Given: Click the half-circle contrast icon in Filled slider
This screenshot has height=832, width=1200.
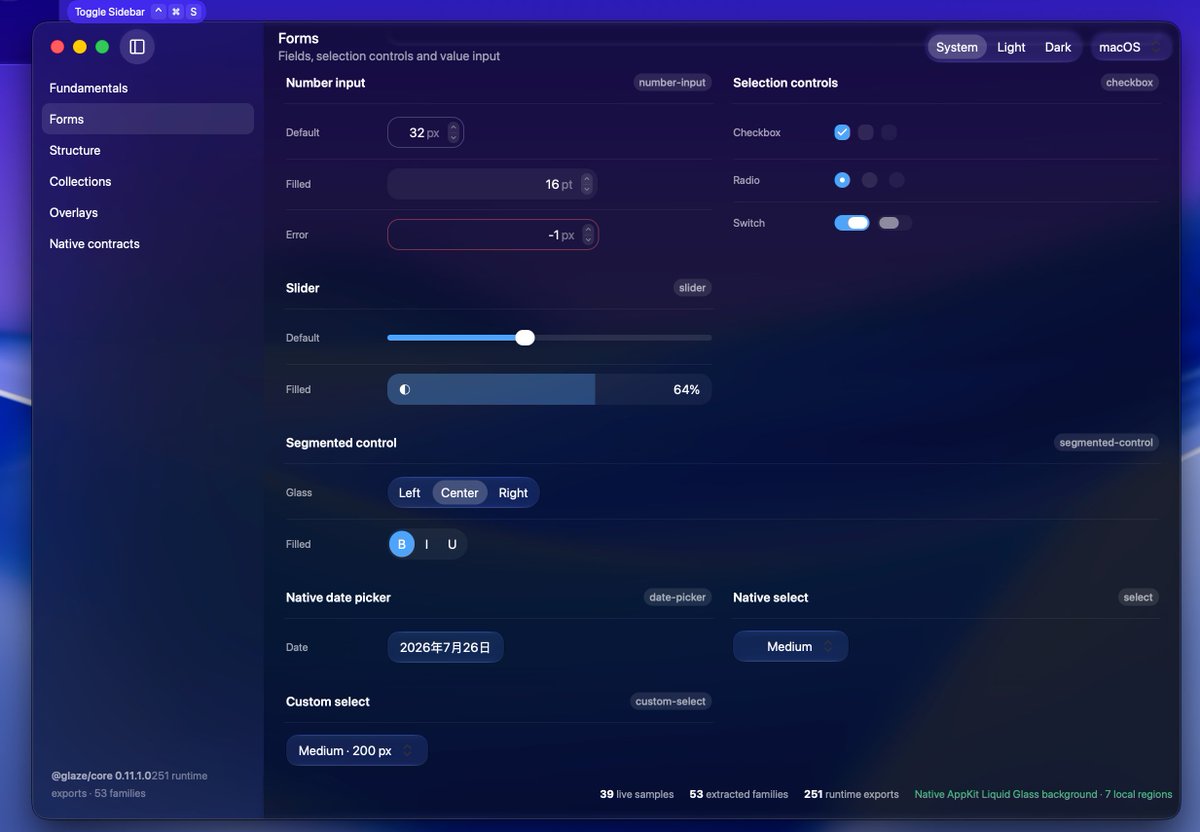Looking at the screenshot, I should (405, 389).
